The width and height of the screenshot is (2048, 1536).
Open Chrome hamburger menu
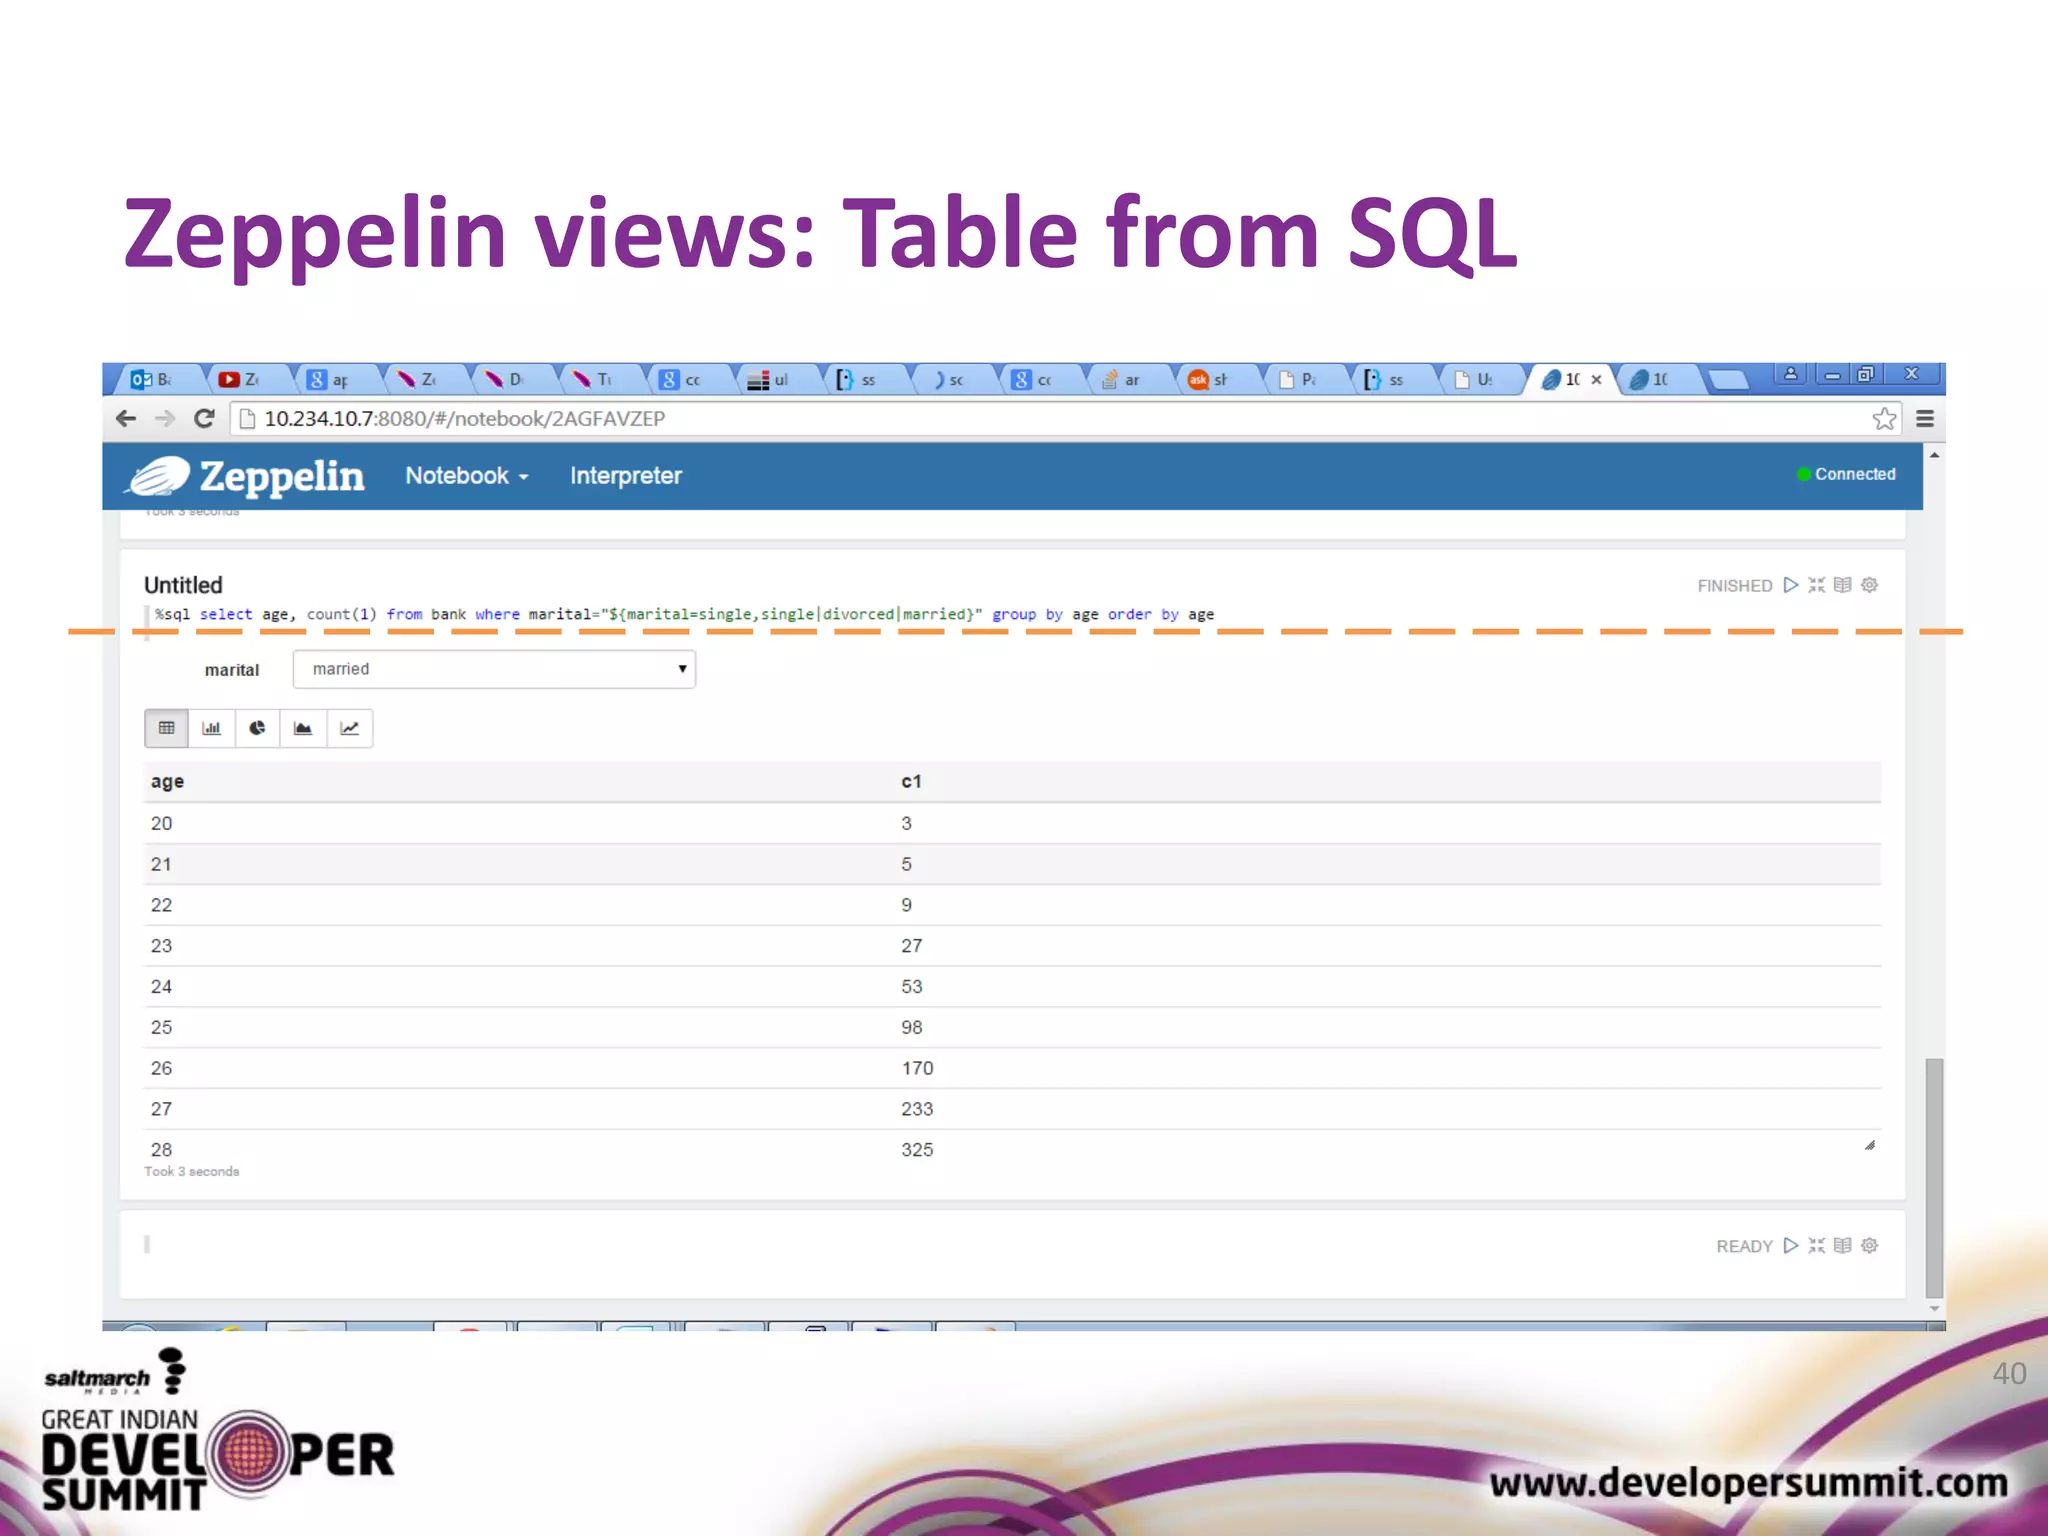tap(1924, 419)
